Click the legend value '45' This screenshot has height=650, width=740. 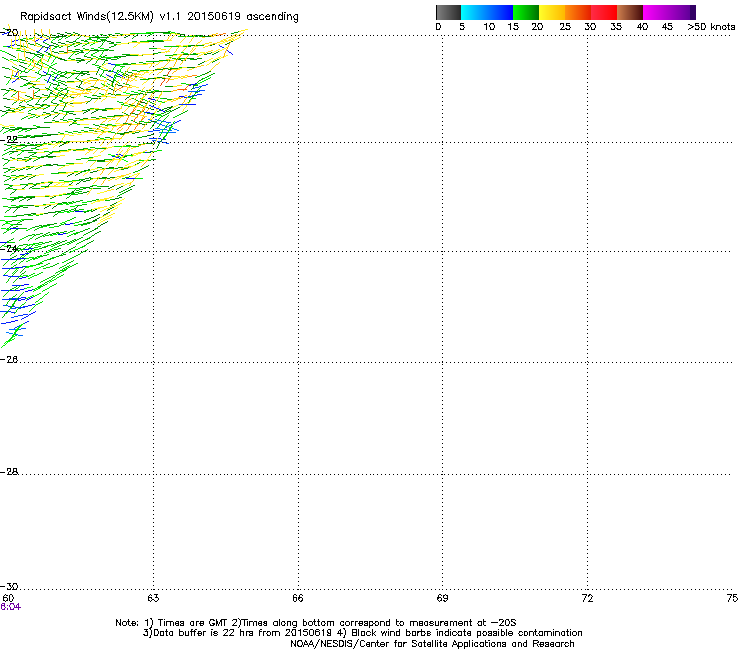point(667,27)
